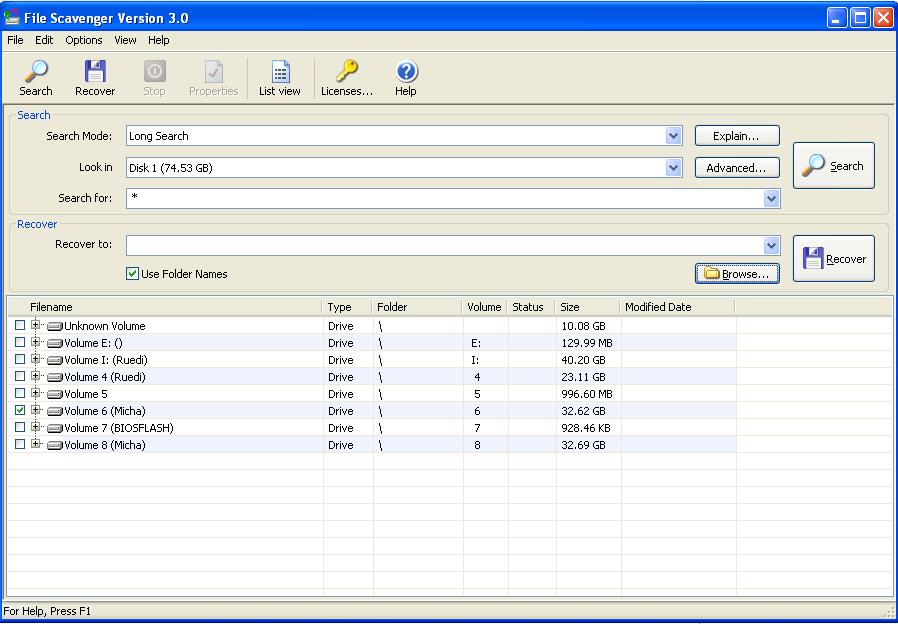The image size is (898, 624).
Task: Sort by the Modified Date column header
Action: pyautogui.click(x=678, y=307)
